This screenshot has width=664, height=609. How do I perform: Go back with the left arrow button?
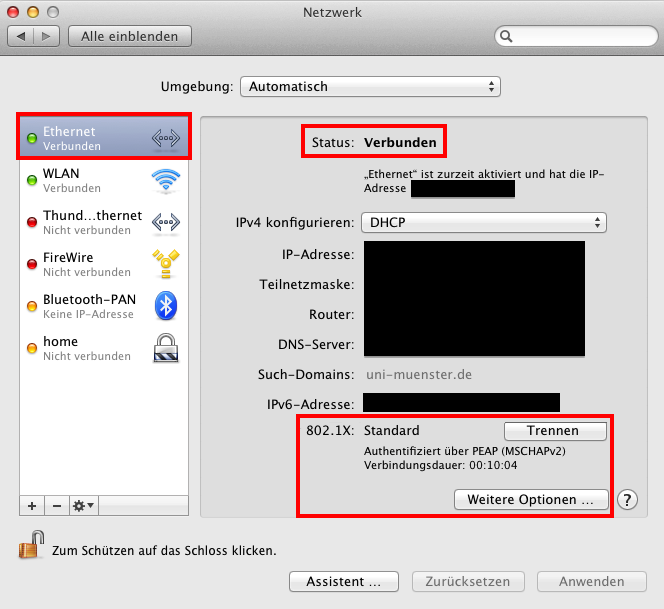coord(22,36)
